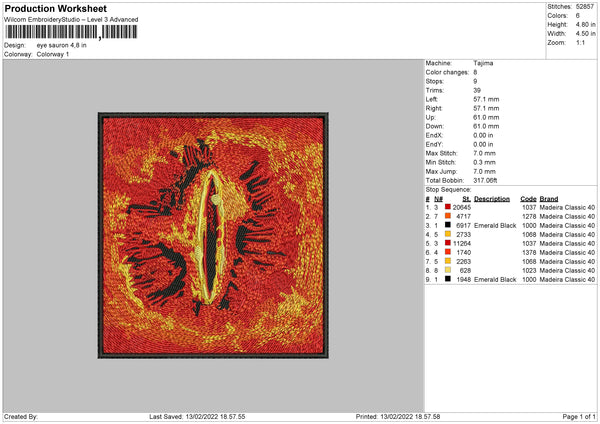The image size is (600, 424).
Task: Click the Zoom value '1:1'
Action: pos(580,43)
